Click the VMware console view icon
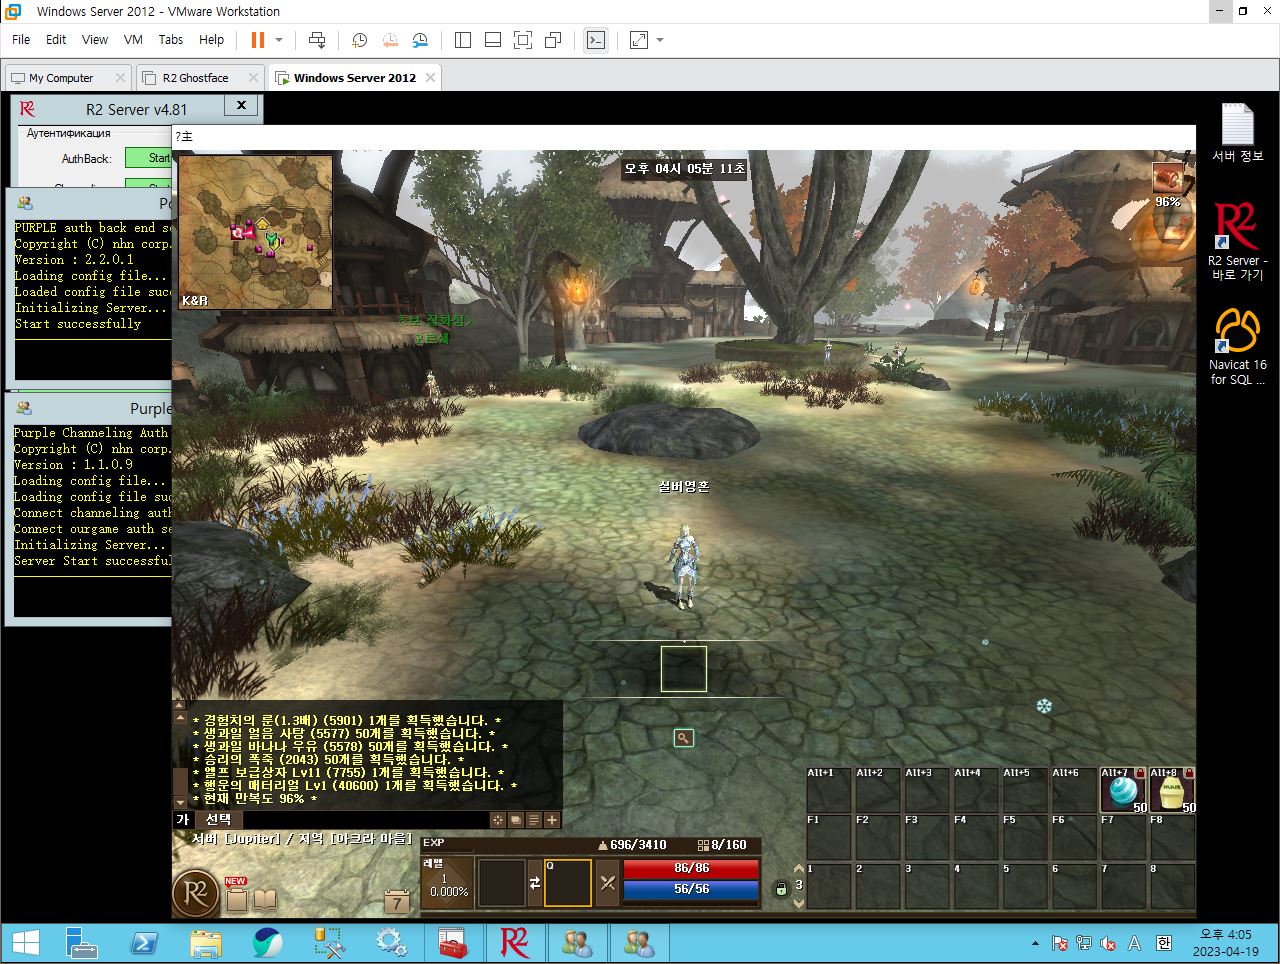This screenshot has height=964, width=1280. point(596,40)
